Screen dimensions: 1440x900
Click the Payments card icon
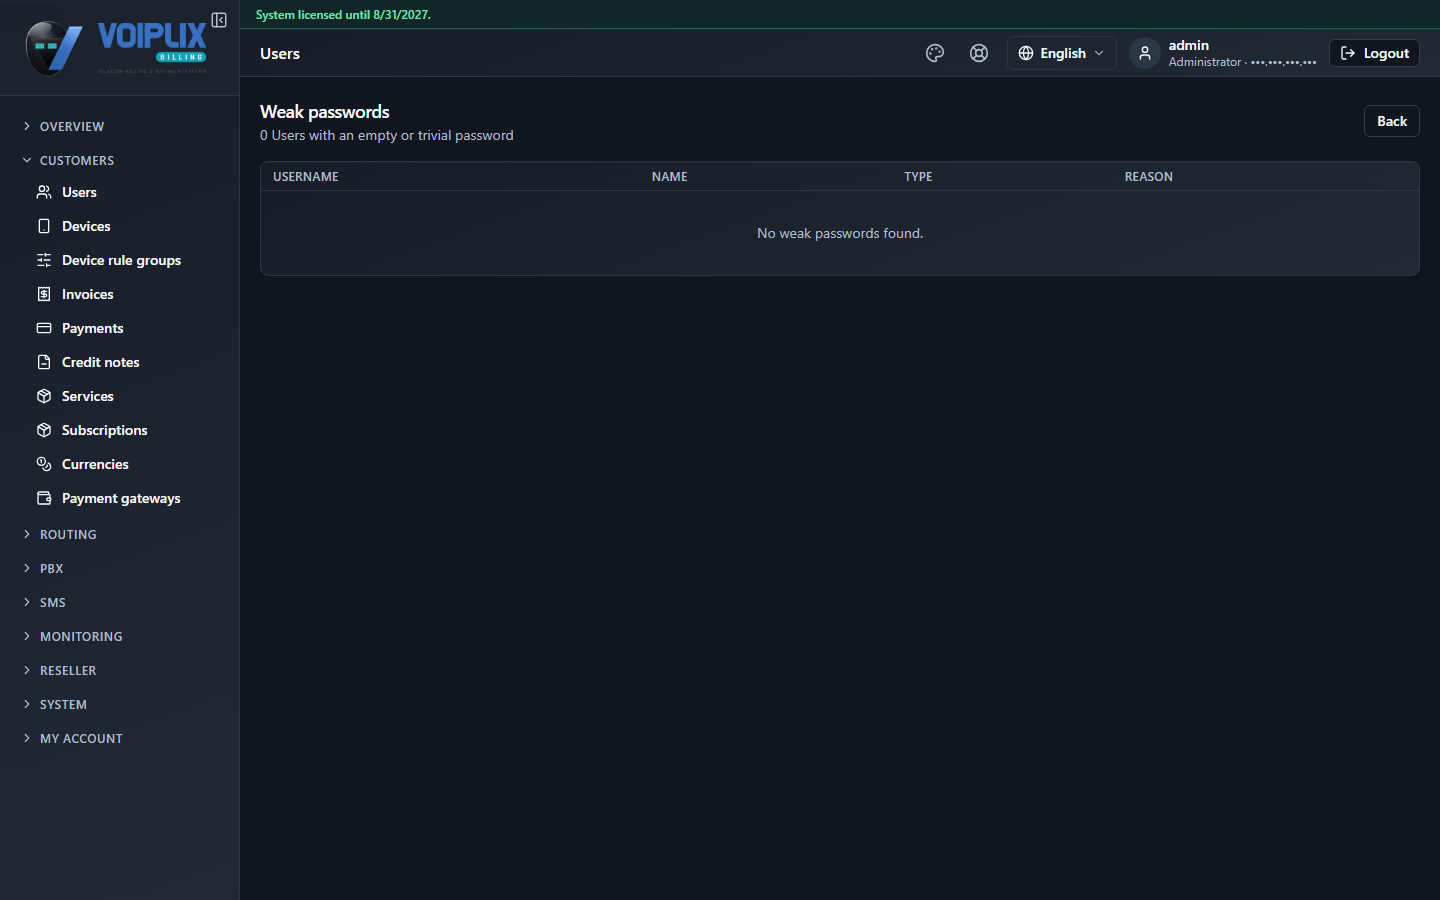(x=44, y=328)
